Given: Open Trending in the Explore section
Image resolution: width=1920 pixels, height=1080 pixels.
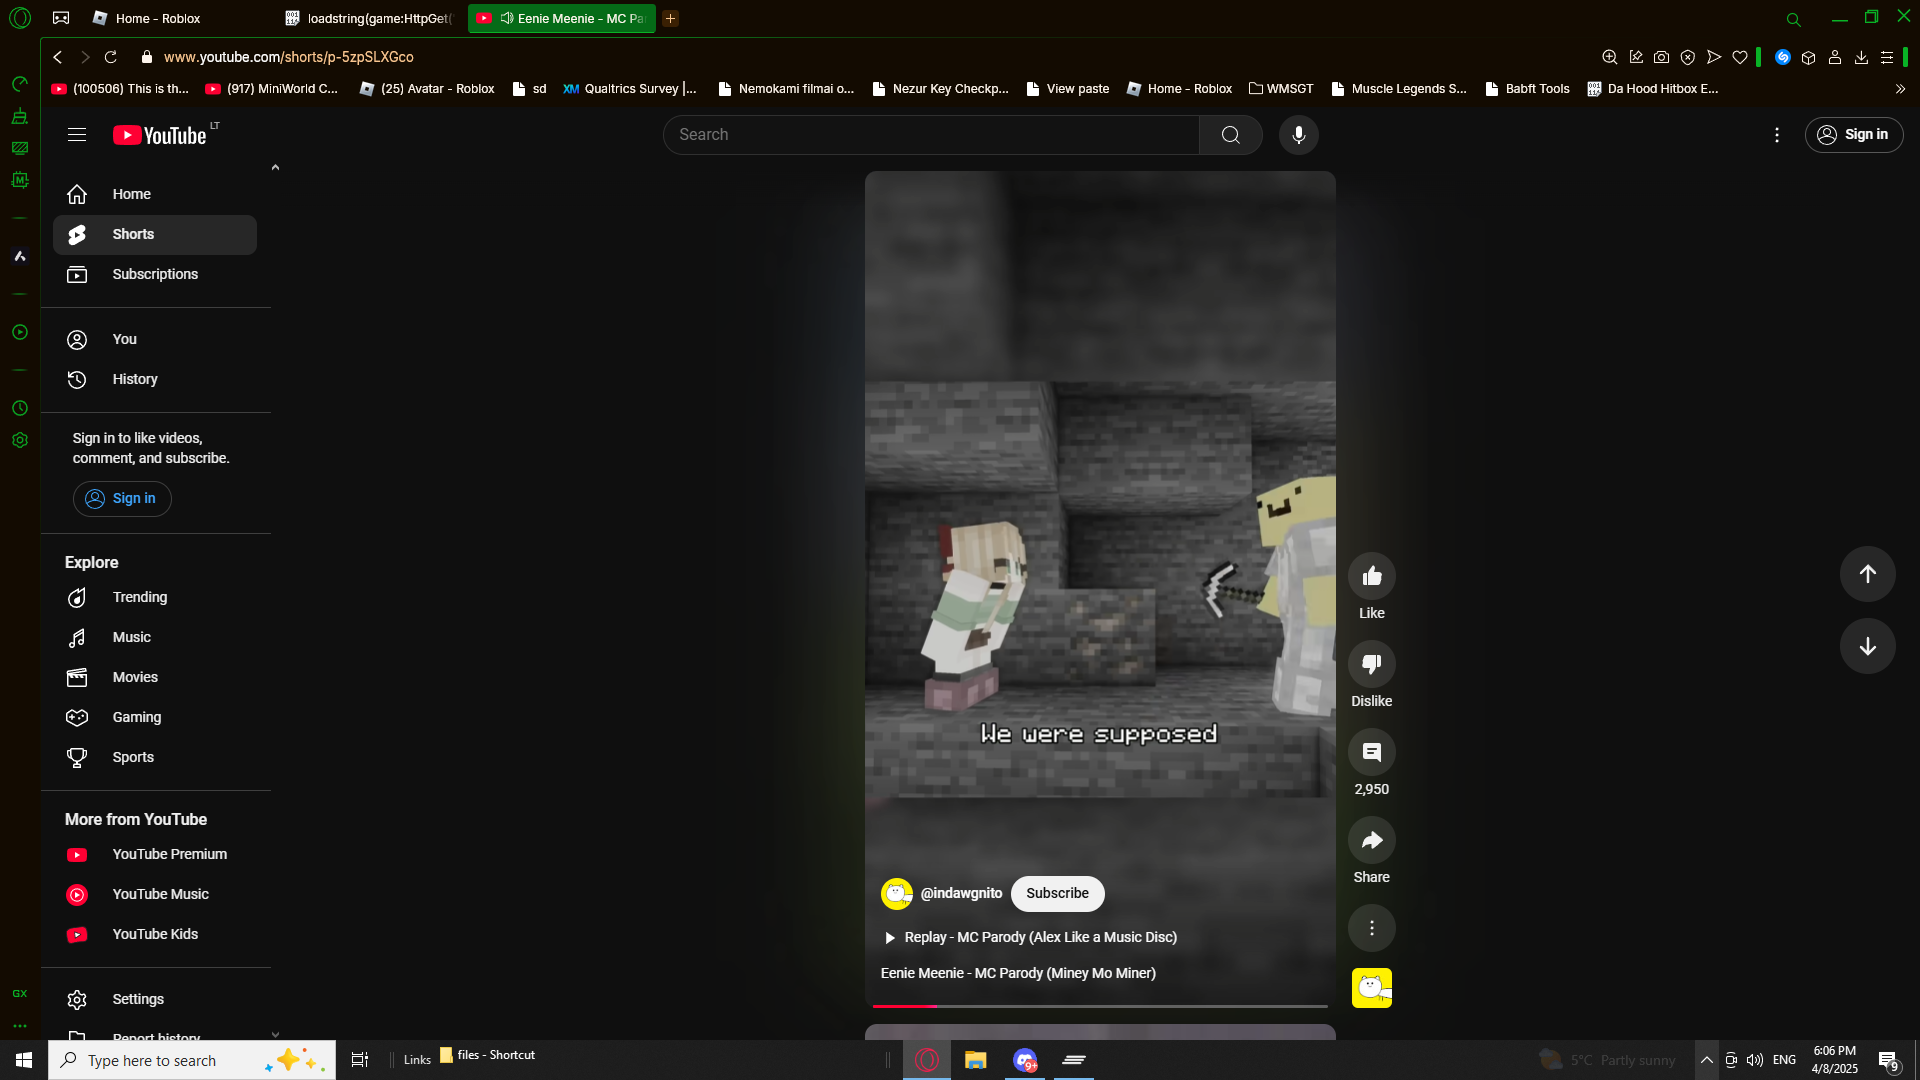Looking at the screenshot, I should pos(139,597).
